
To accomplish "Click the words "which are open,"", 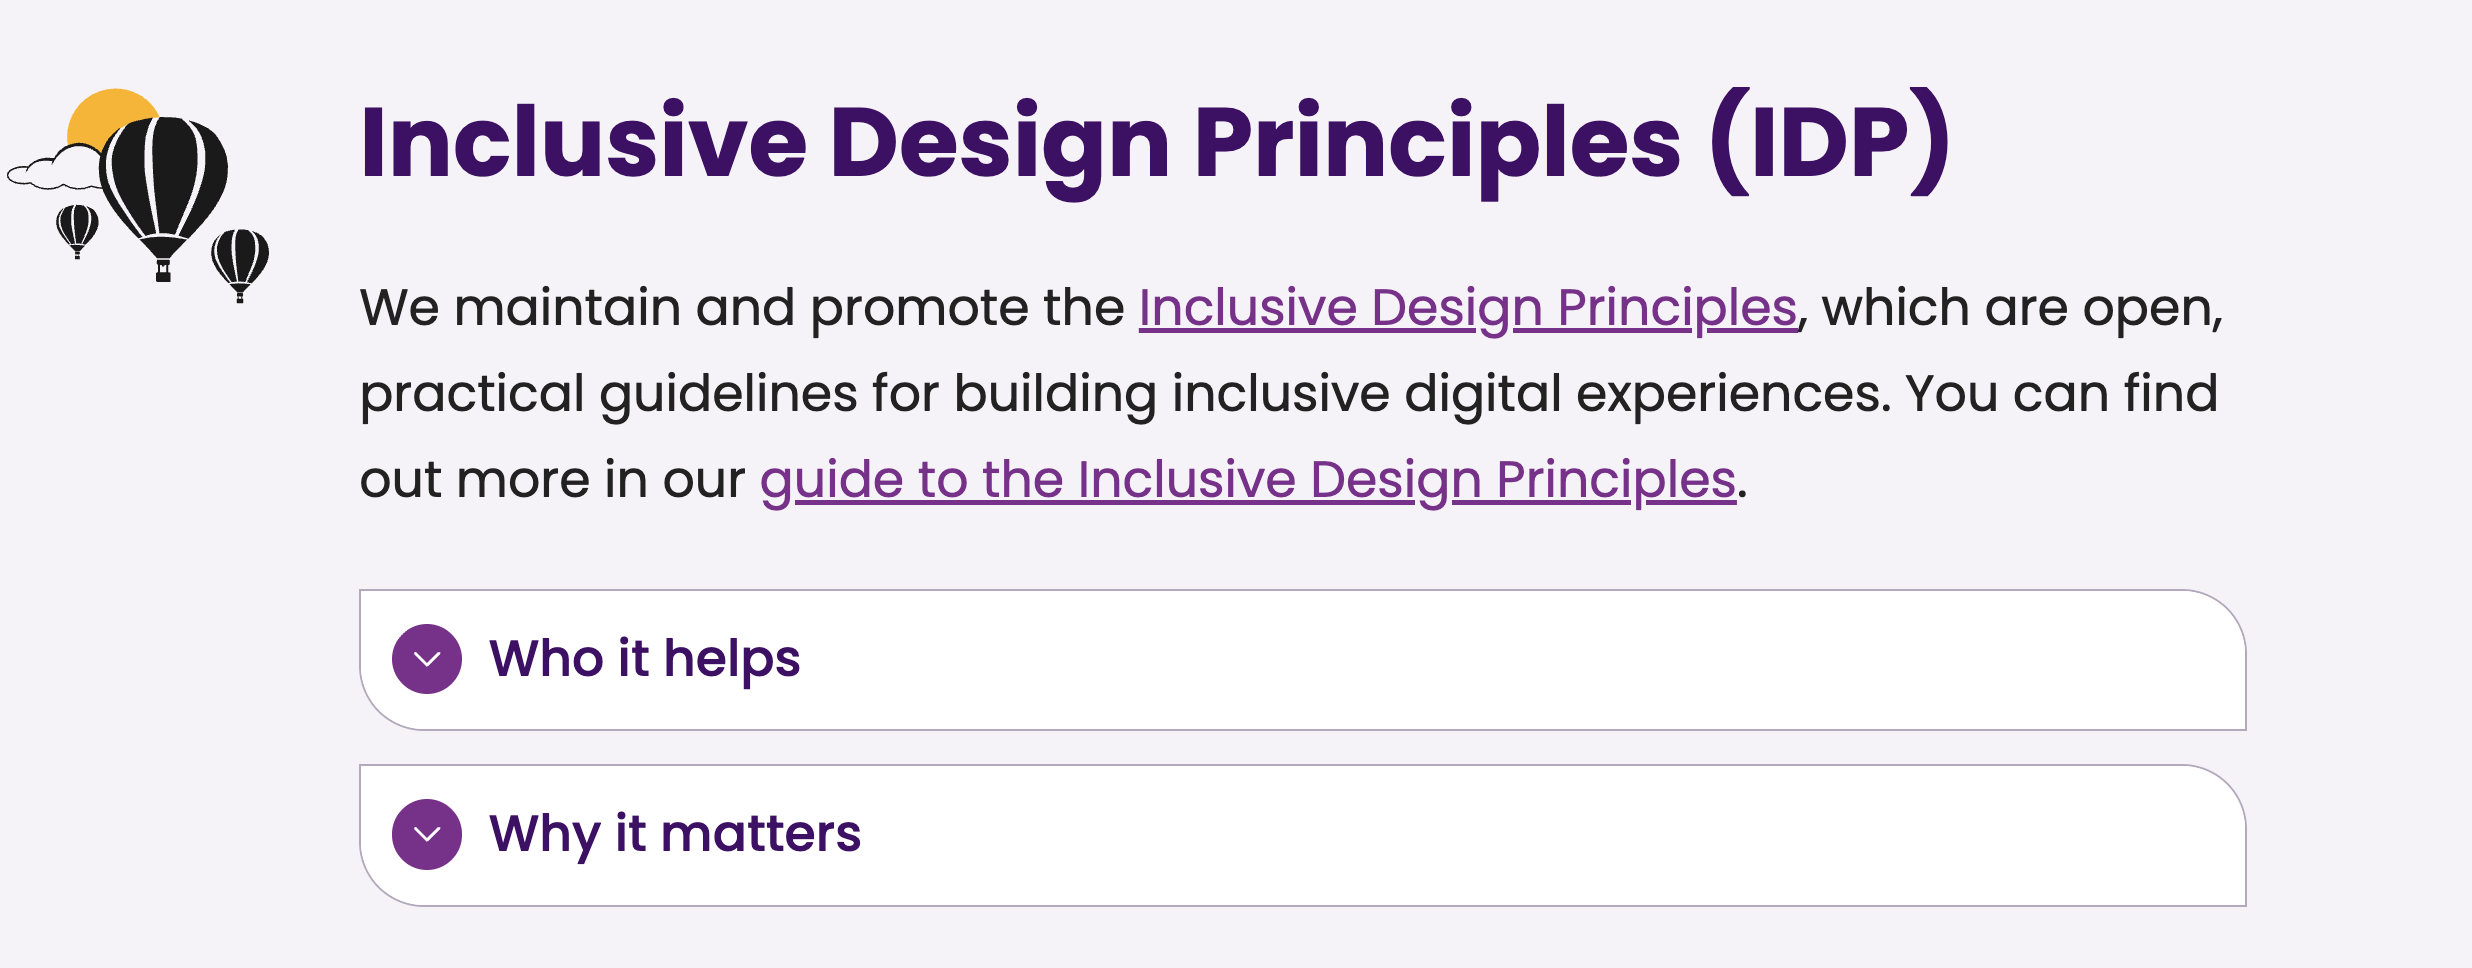I will (x=2022, y=308).
